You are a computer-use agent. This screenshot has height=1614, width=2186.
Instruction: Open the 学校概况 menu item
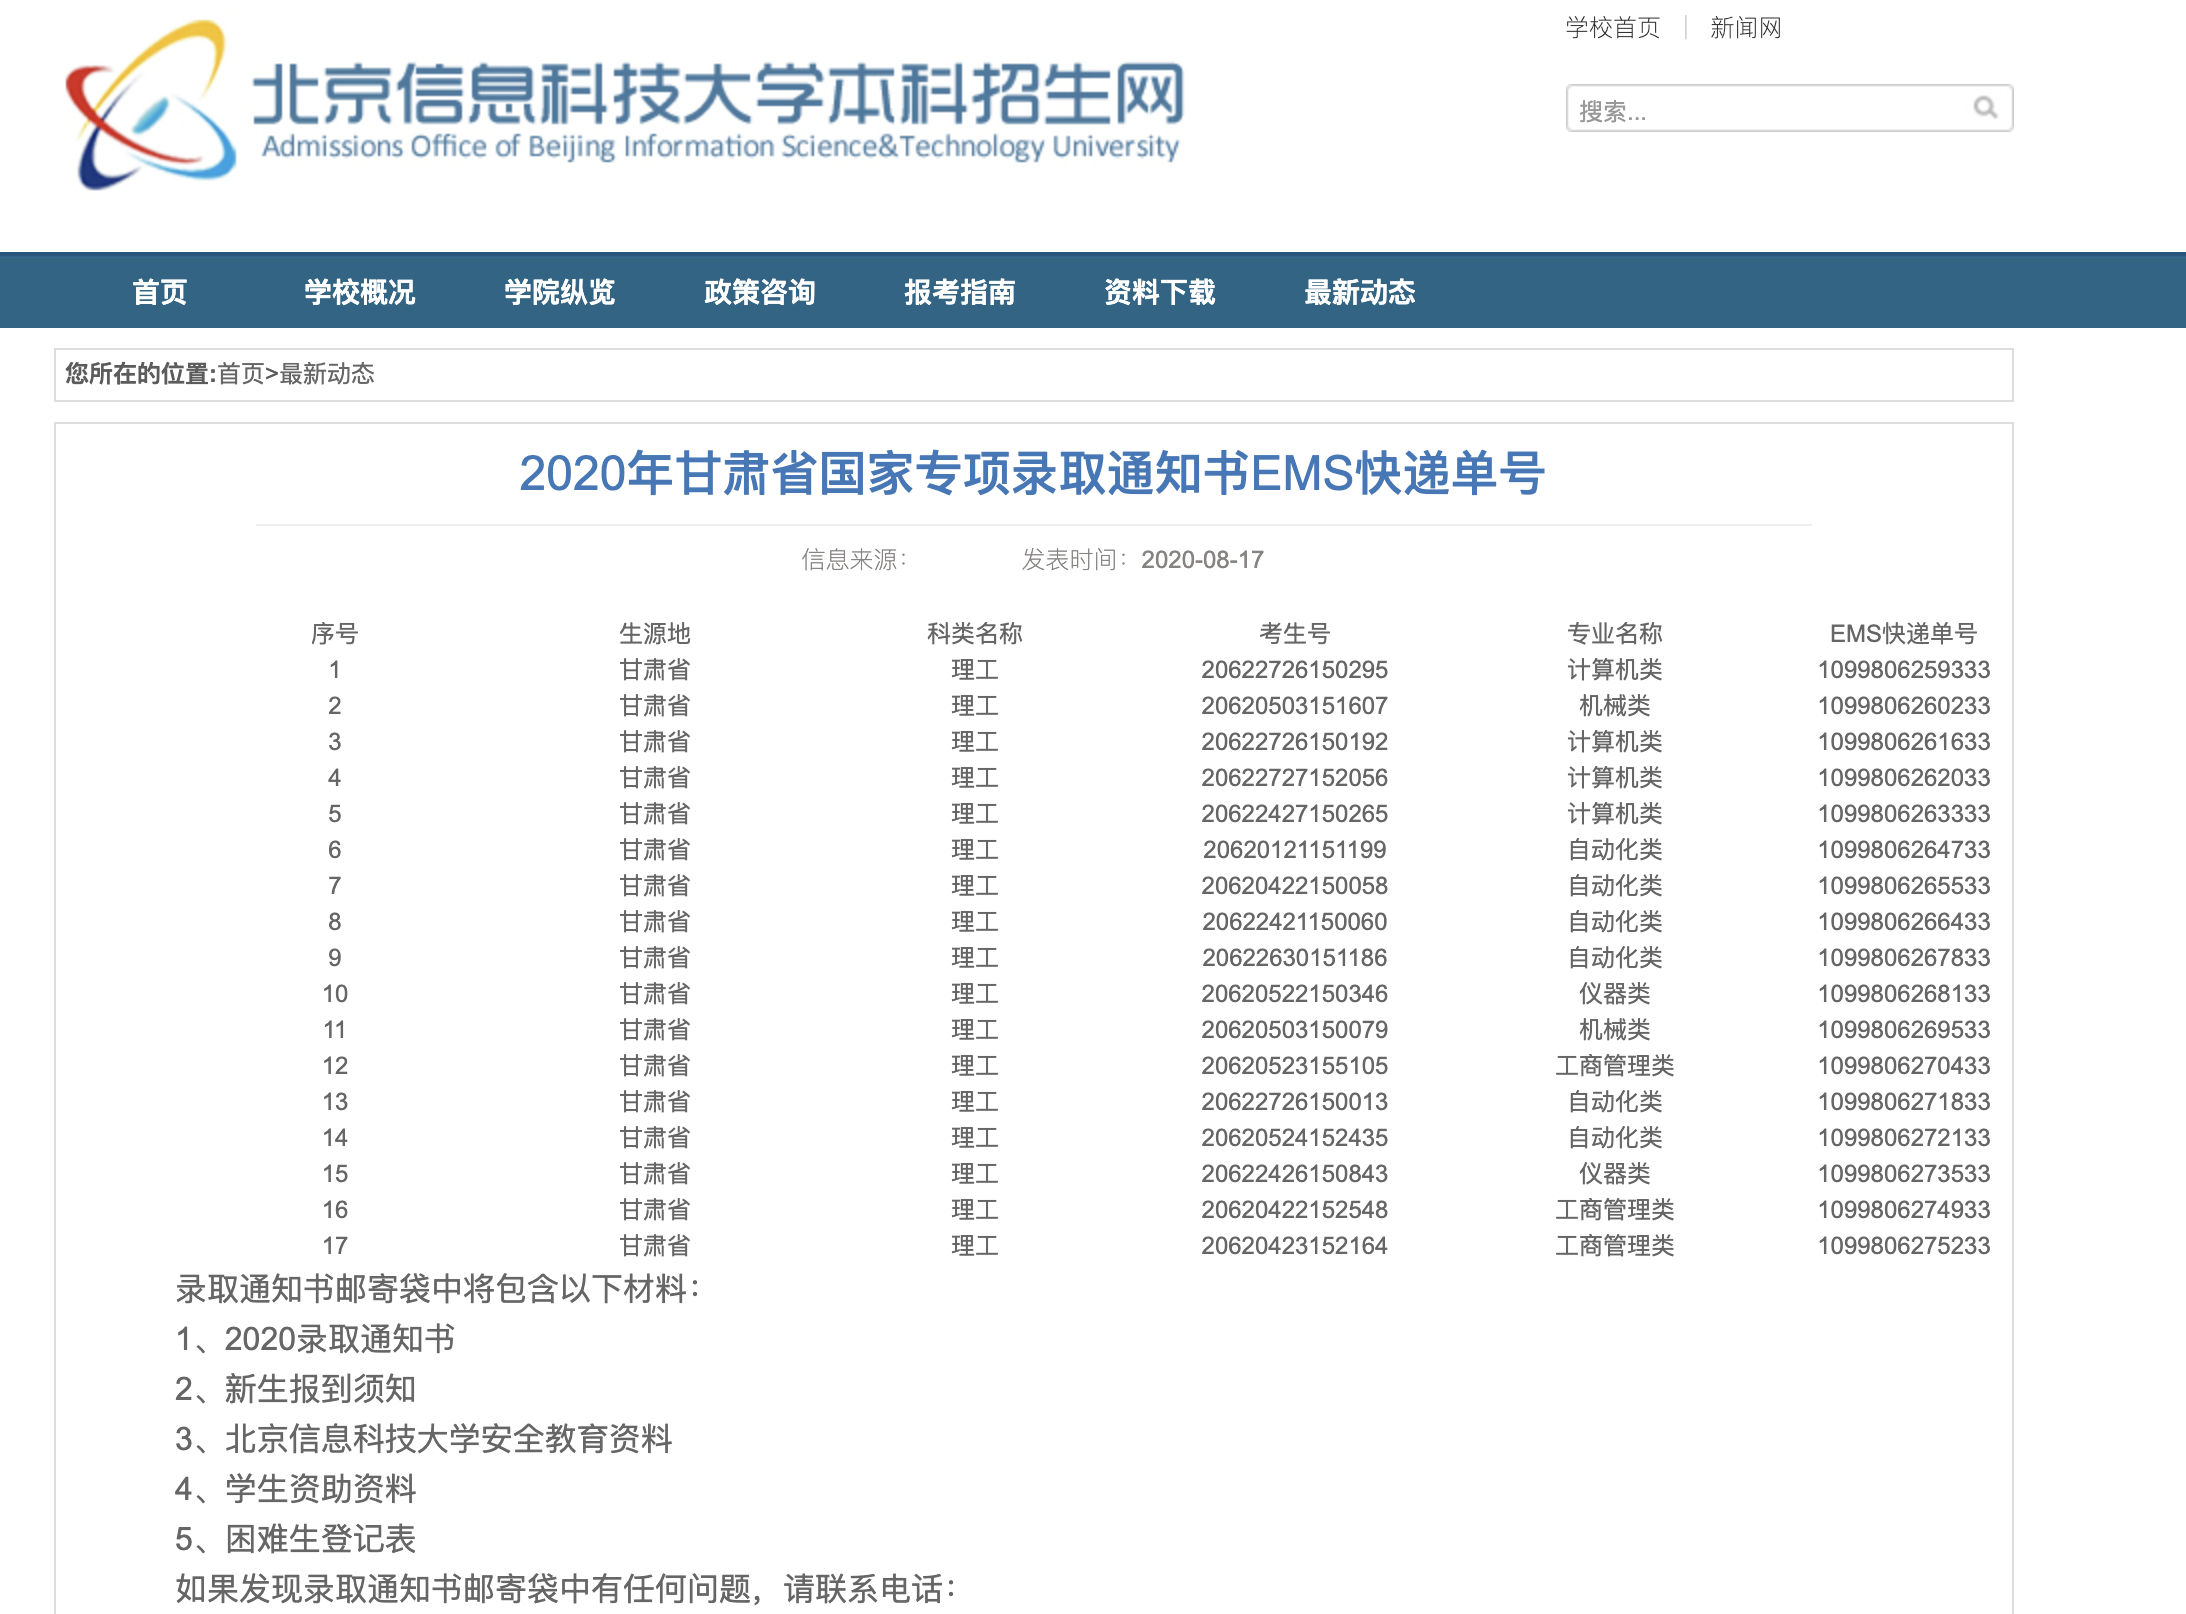click(360, 292)
